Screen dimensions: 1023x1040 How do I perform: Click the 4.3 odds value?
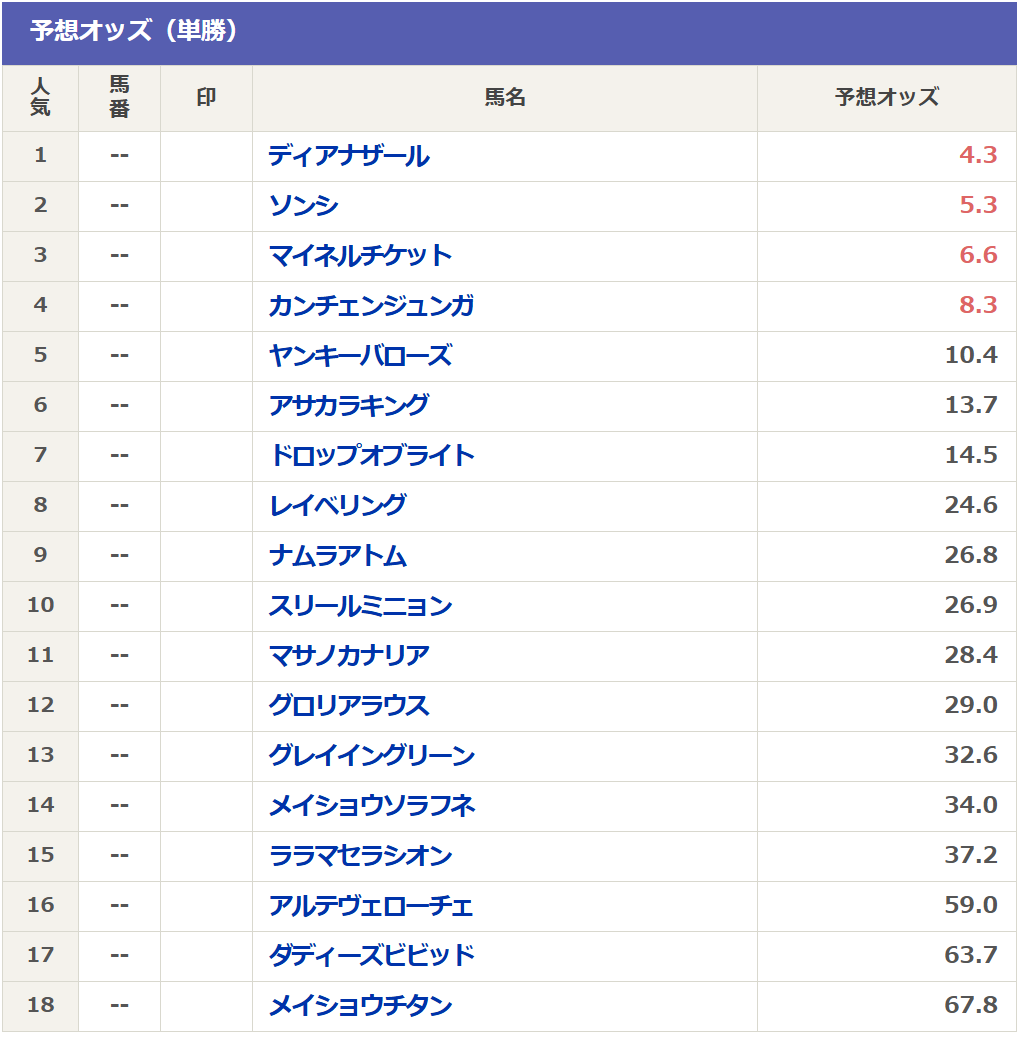coord(977,156)
